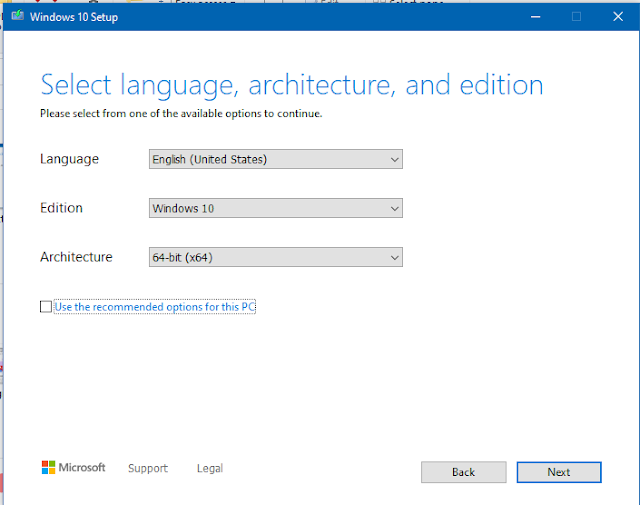Viewport: 640px width, 505px height.
Task: Click 'Use the recommended options for this PC' label
Action: point(155,307)
